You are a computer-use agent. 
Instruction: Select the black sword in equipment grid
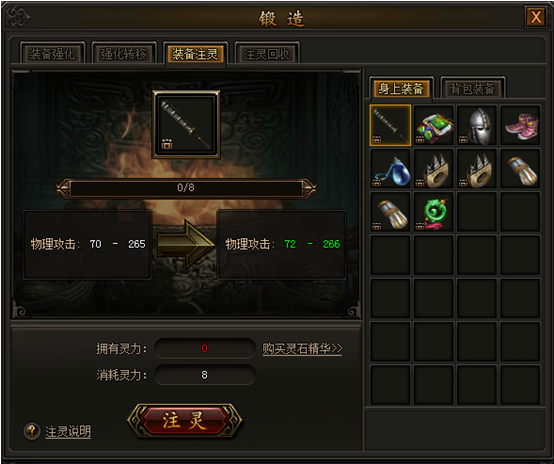390,125
